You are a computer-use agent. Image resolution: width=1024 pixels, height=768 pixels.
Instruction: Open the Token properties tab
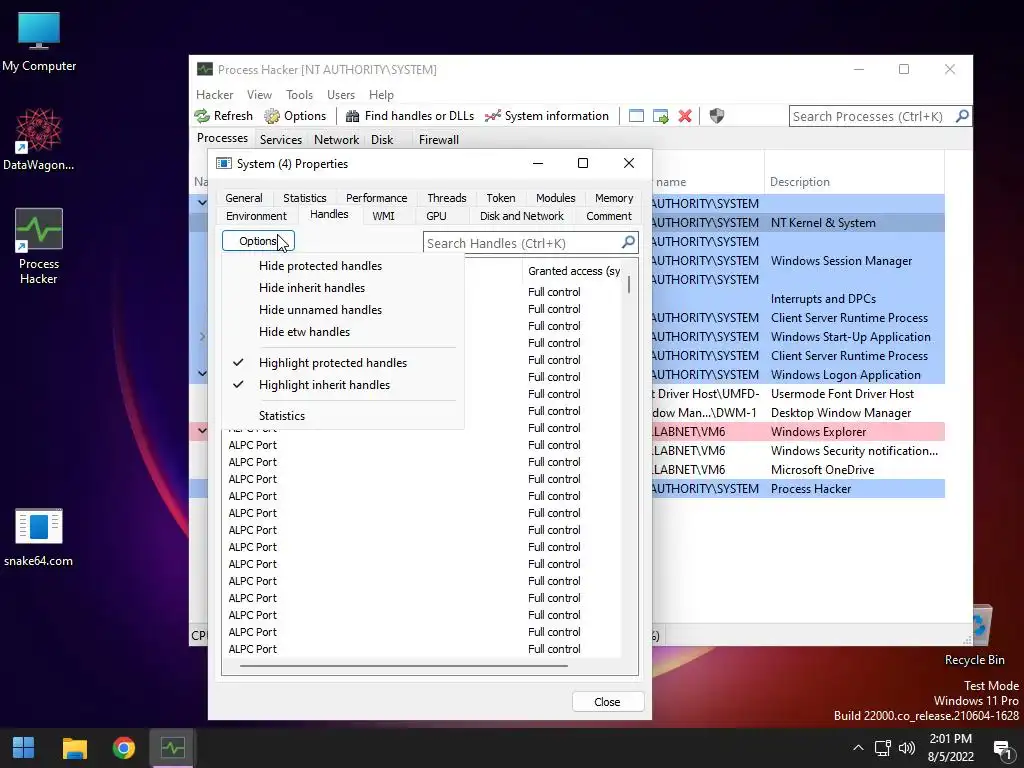501,198
